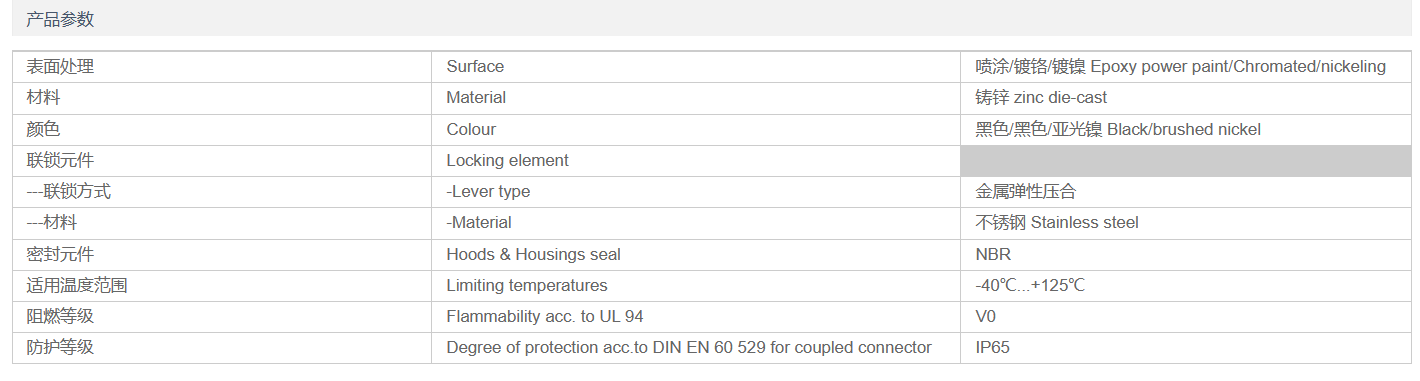Select the NBR value
This screenshot has width=1420, height=381.
pos(993,255)
